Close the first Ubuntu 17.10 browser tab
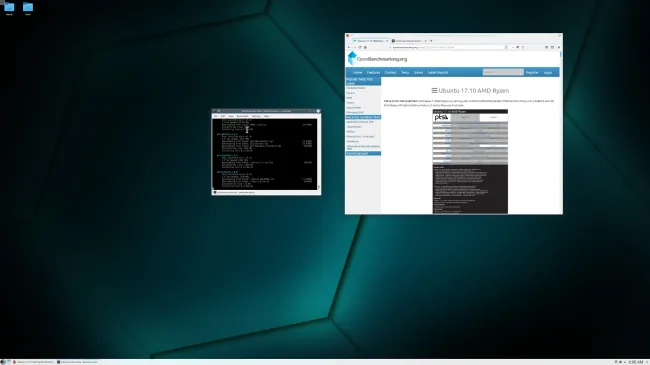The height and width of the screenshot is (365, 650). [x=387, y=41]
